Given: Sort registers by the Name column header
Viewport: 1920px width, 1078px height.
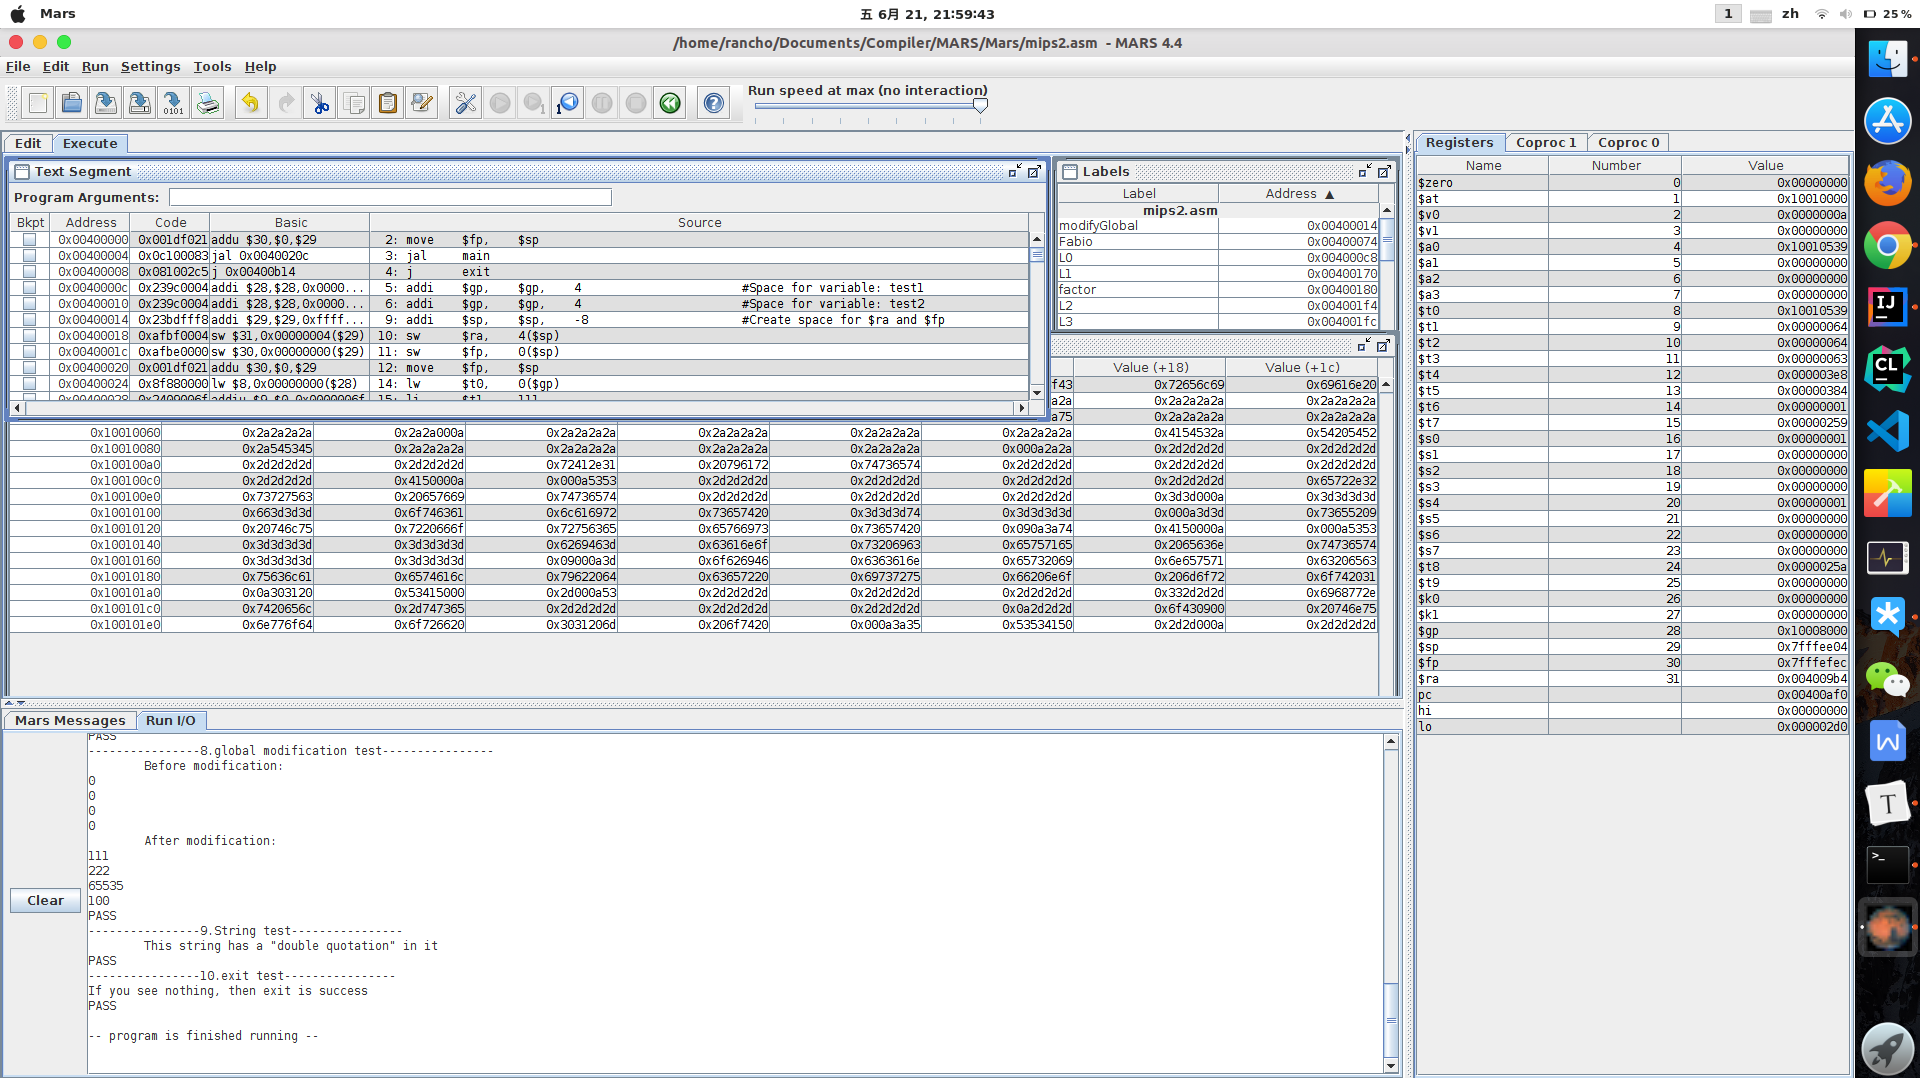Looking at the screenshot, I should click(1483, 166).
